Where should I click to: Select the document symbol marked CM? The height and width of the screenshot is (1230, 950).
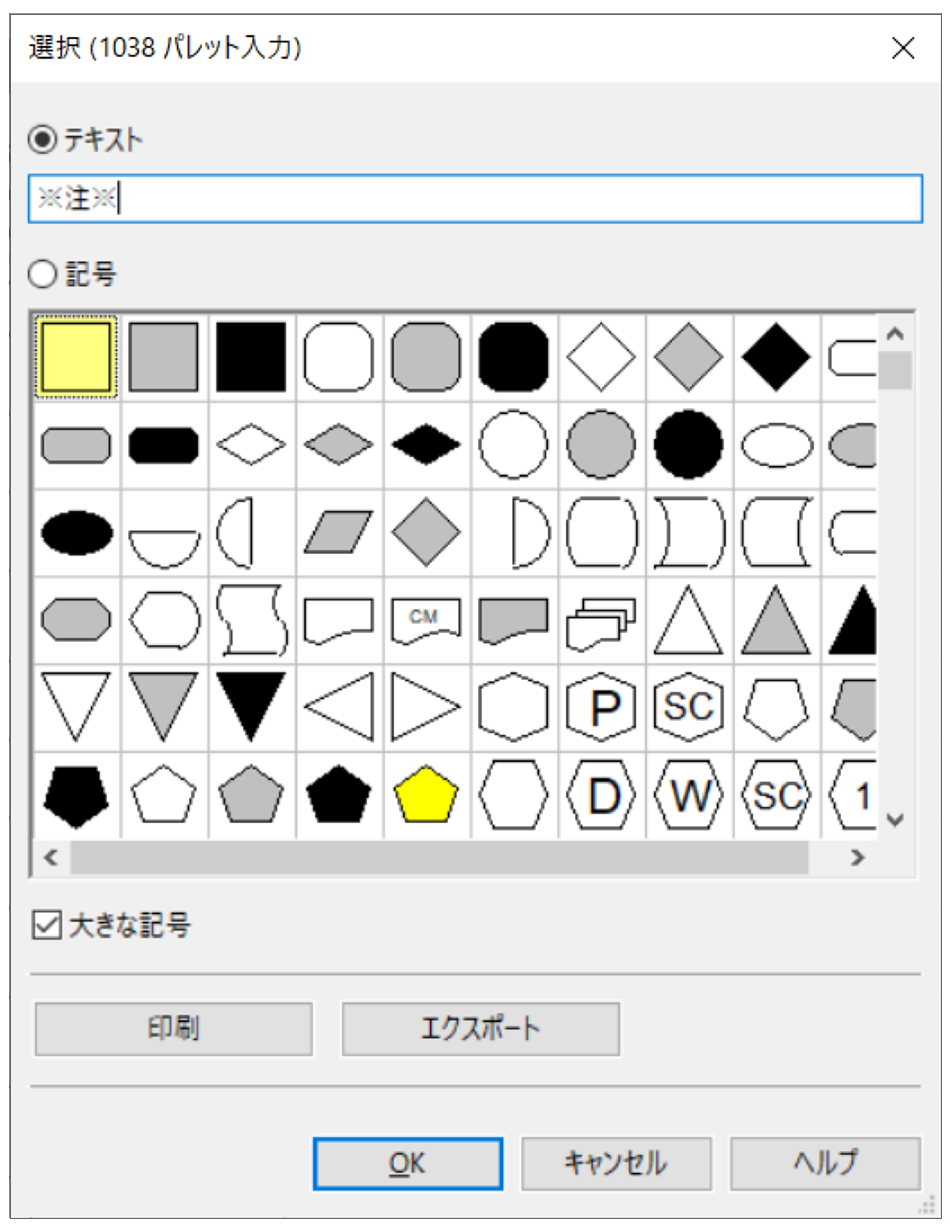426,620
